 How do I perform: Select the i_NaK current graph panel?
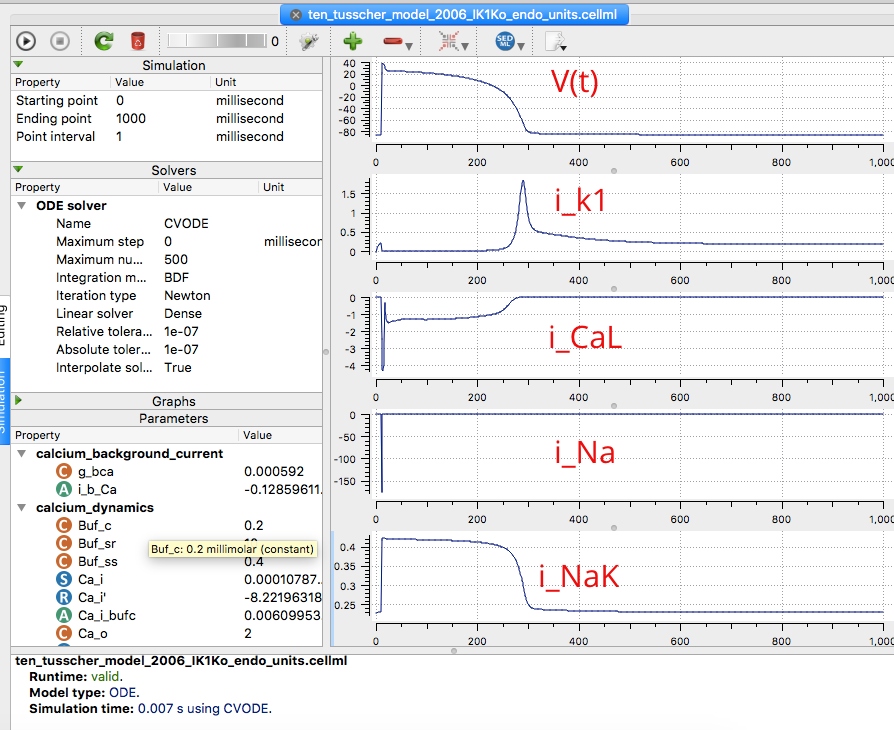click(x=613, y=589)
